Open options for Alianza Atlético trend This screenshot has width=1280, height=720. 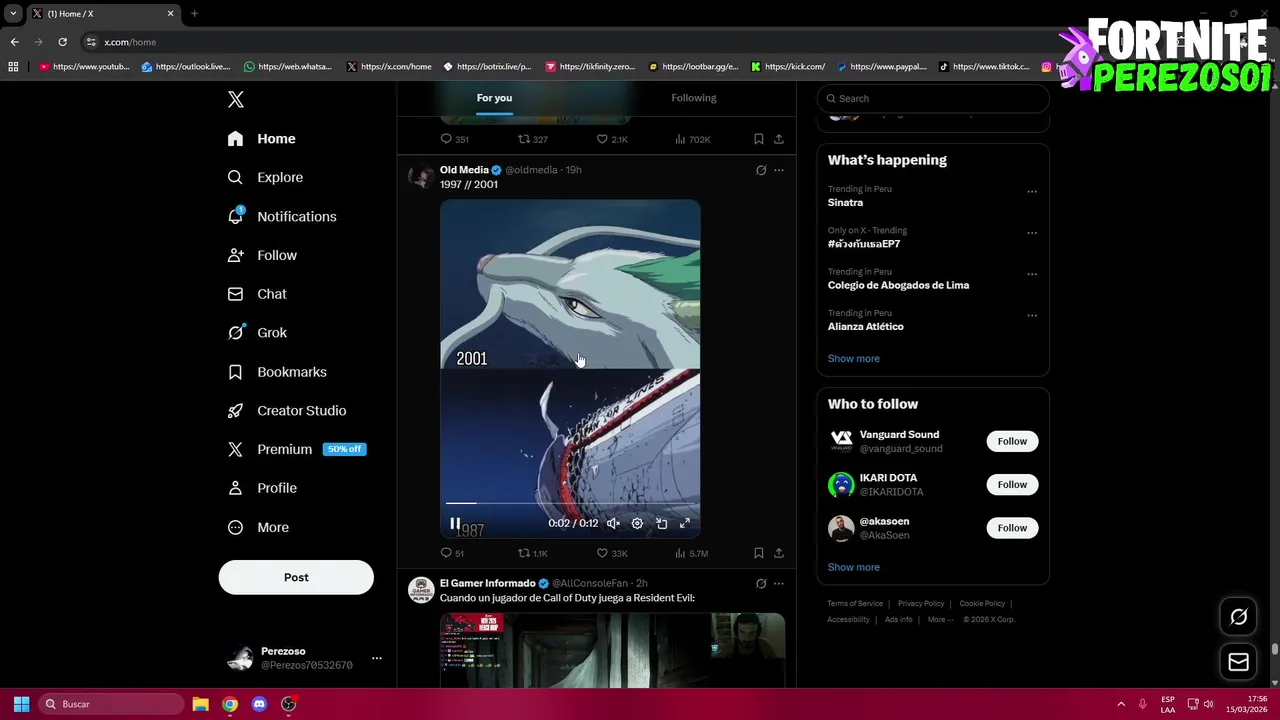click(1032, 315)
